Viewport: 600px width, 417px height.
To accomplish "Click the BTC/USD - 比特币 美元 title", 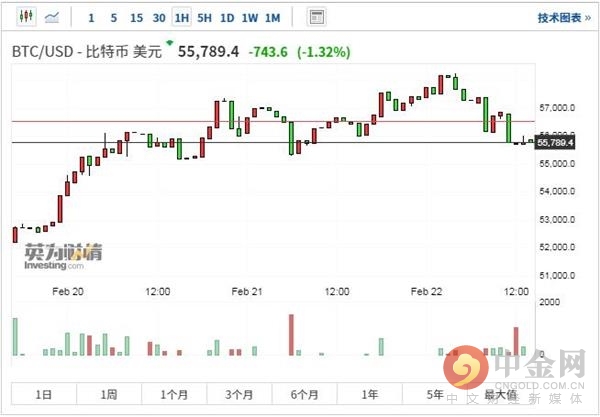I will [87, 52].
